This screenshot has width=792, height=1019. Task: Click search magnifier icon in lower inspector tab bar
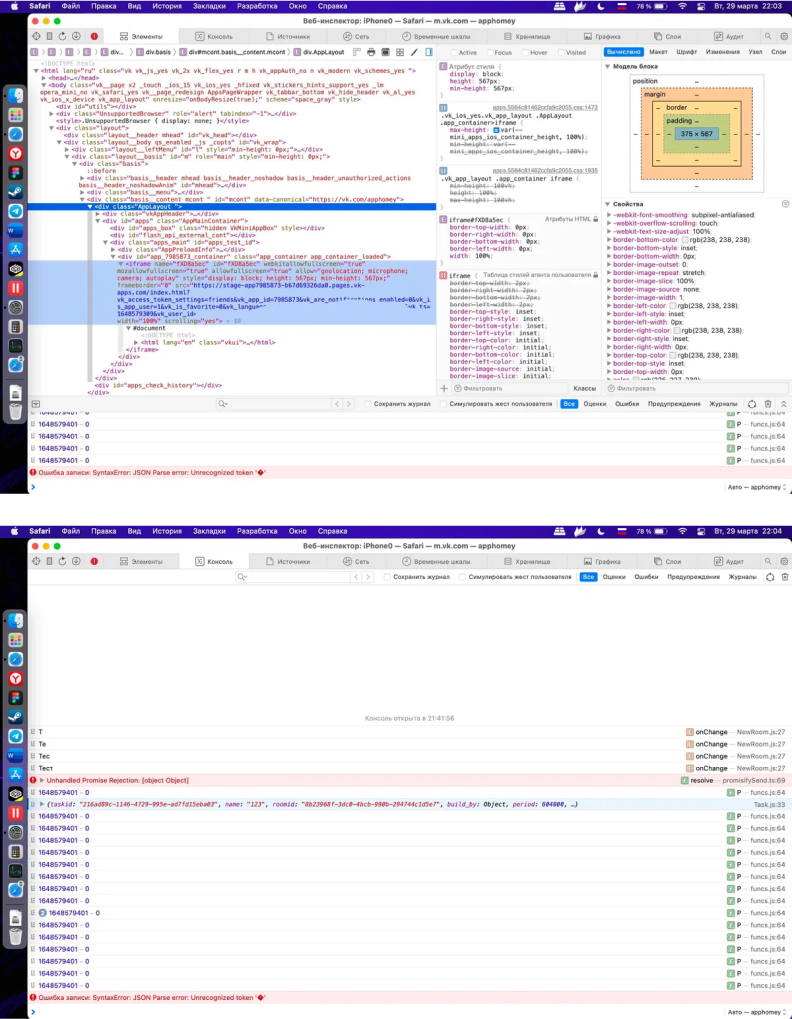click(x=768, y=561)
